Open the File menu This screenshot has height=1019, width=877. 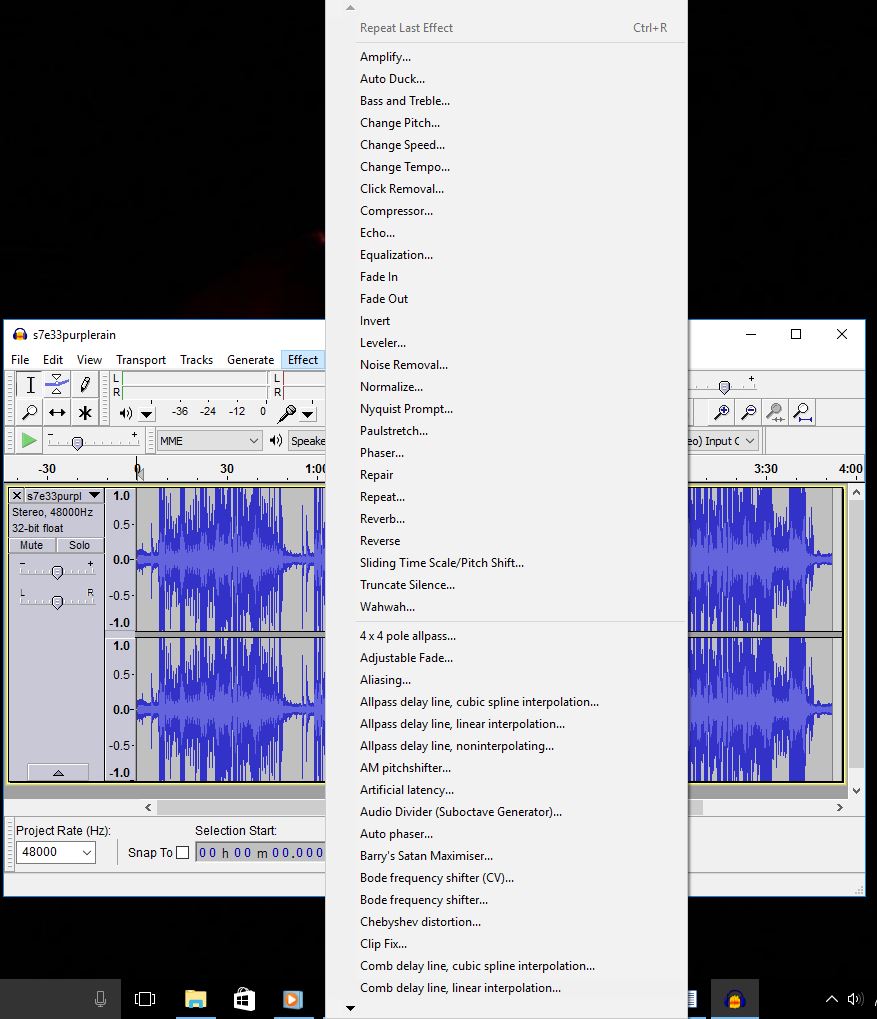click(20, 359)
